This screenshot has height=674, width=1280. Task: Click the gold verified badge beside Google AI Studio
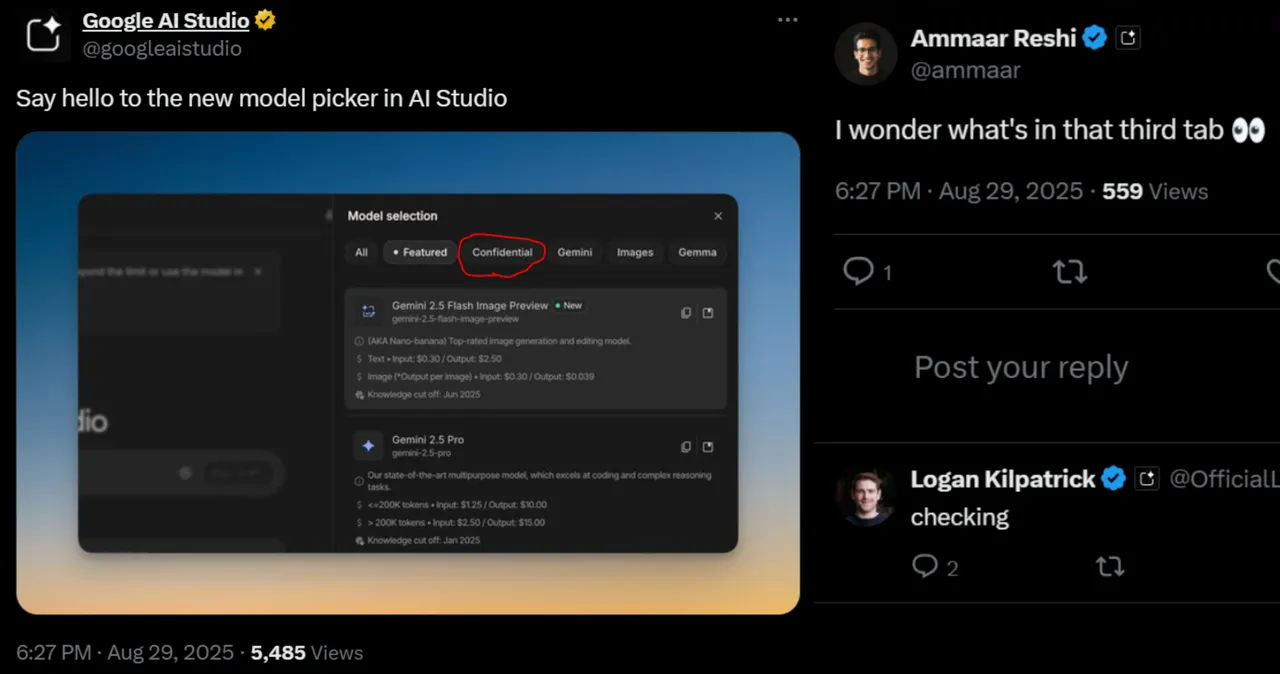point(265,20)
